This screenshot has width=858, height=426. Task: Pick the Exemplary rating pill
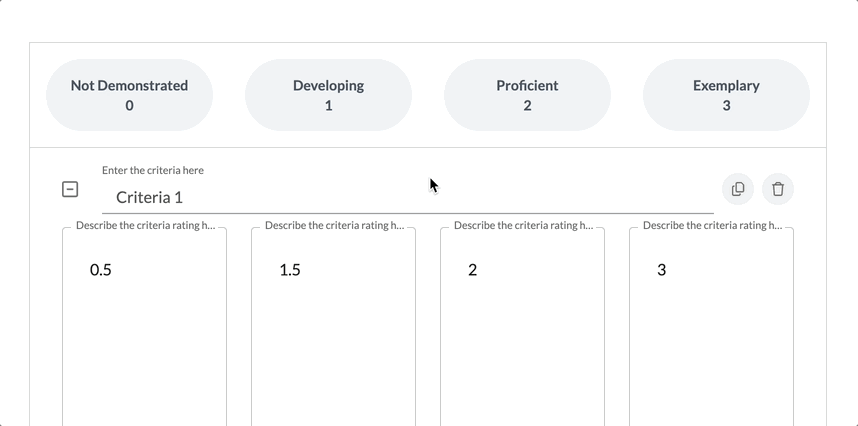(726, 95)
